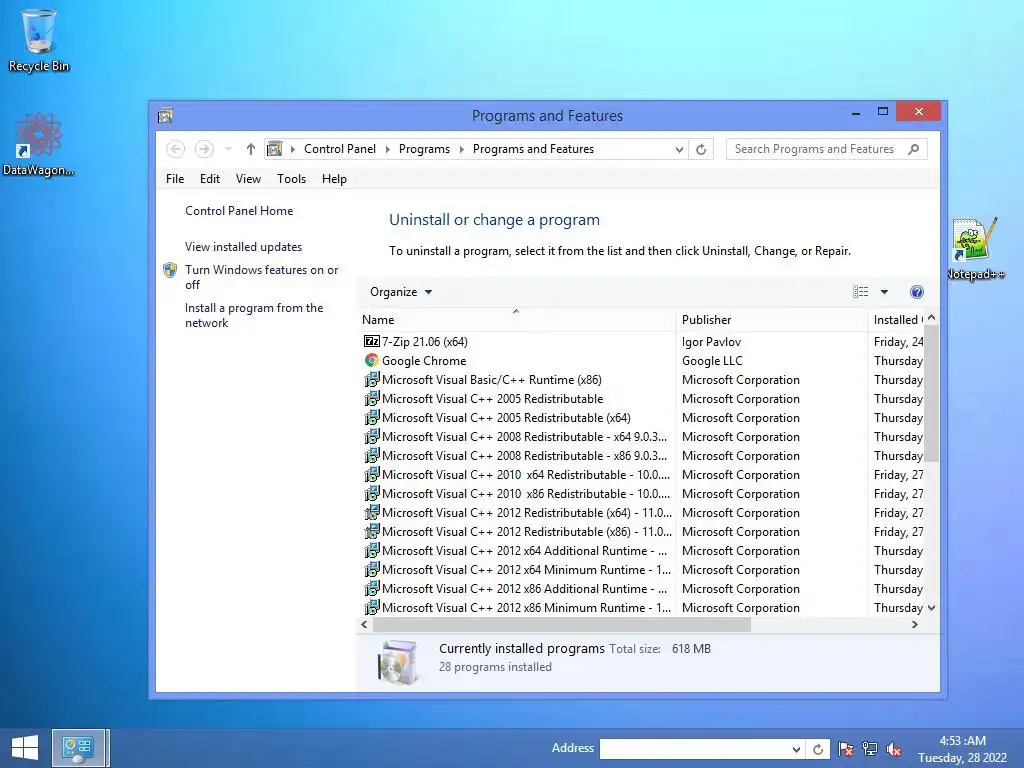Click the Forward navigation arrow
The height and width of the screenshot is (768, 1024).
204,149
